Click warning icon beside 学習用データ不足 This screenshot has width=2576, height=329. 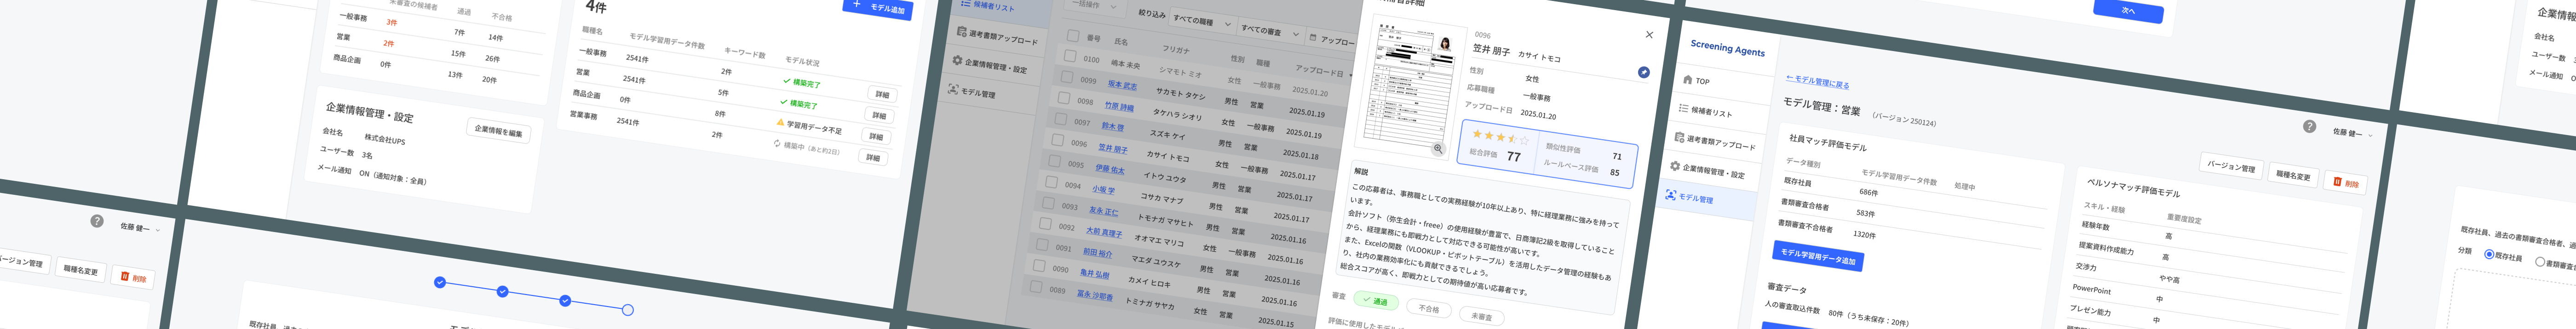(781, 123)
